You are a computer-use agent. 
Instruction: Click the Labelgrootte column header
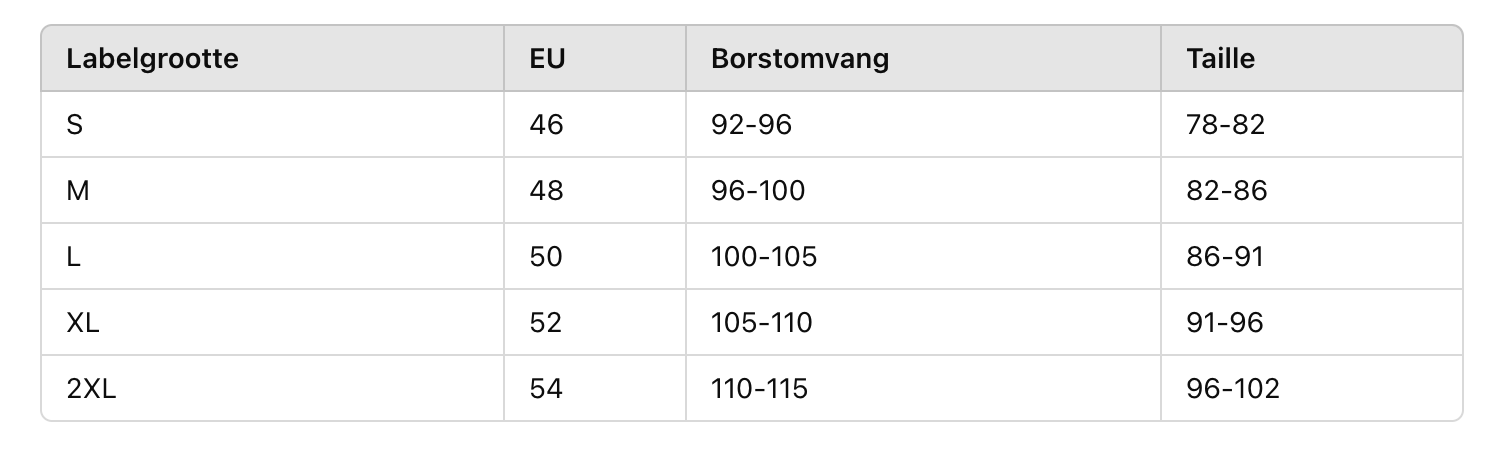click(x=152, y=59)
